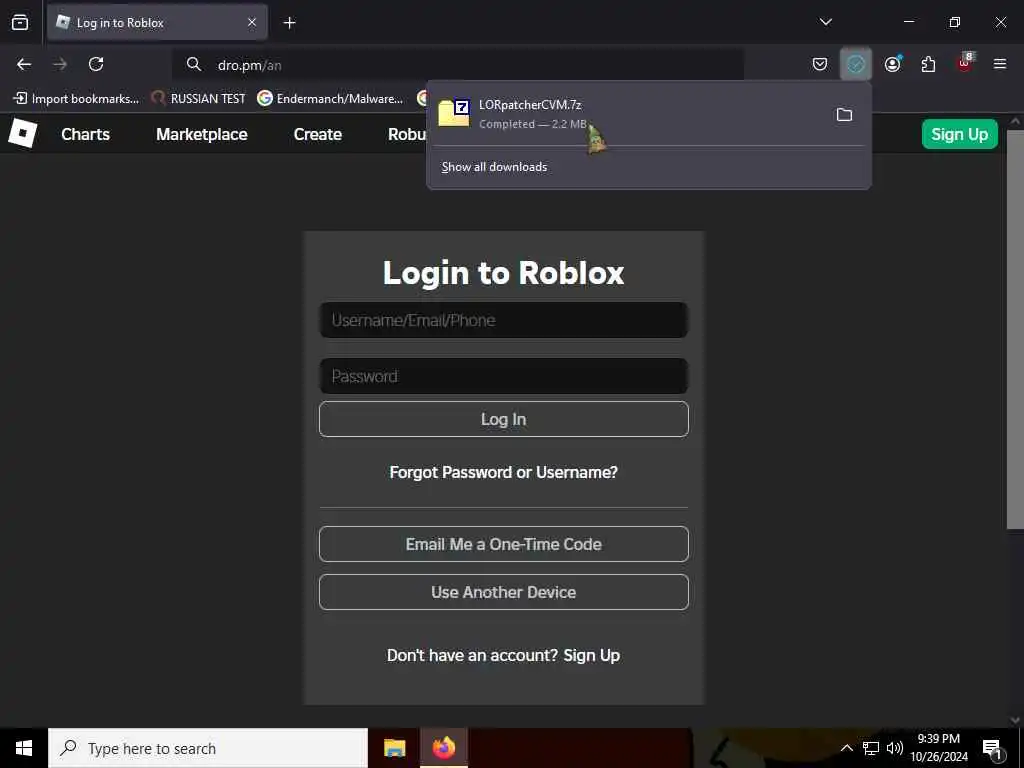This screenshot has height=768, width=1024.
Task: Click the network tray icon
Action: 871,748
